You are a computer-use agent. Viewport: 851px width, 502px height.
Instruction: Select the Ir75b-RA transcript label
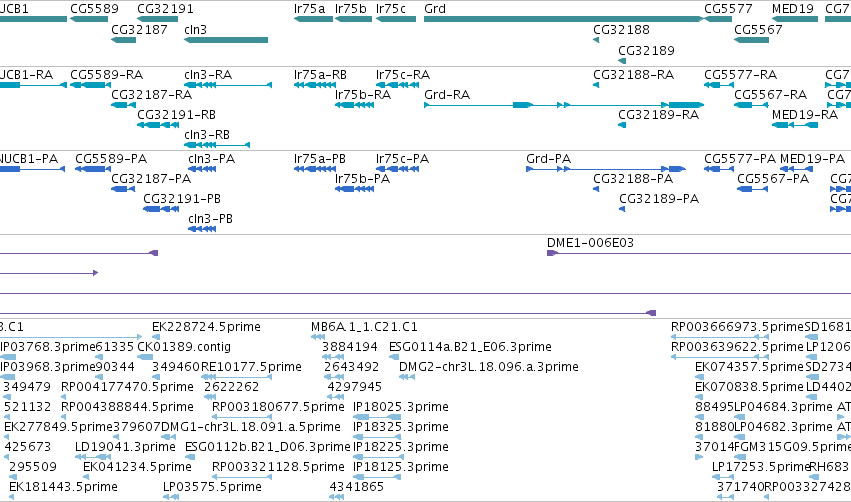pyautogui.click(x=363, y=94)
